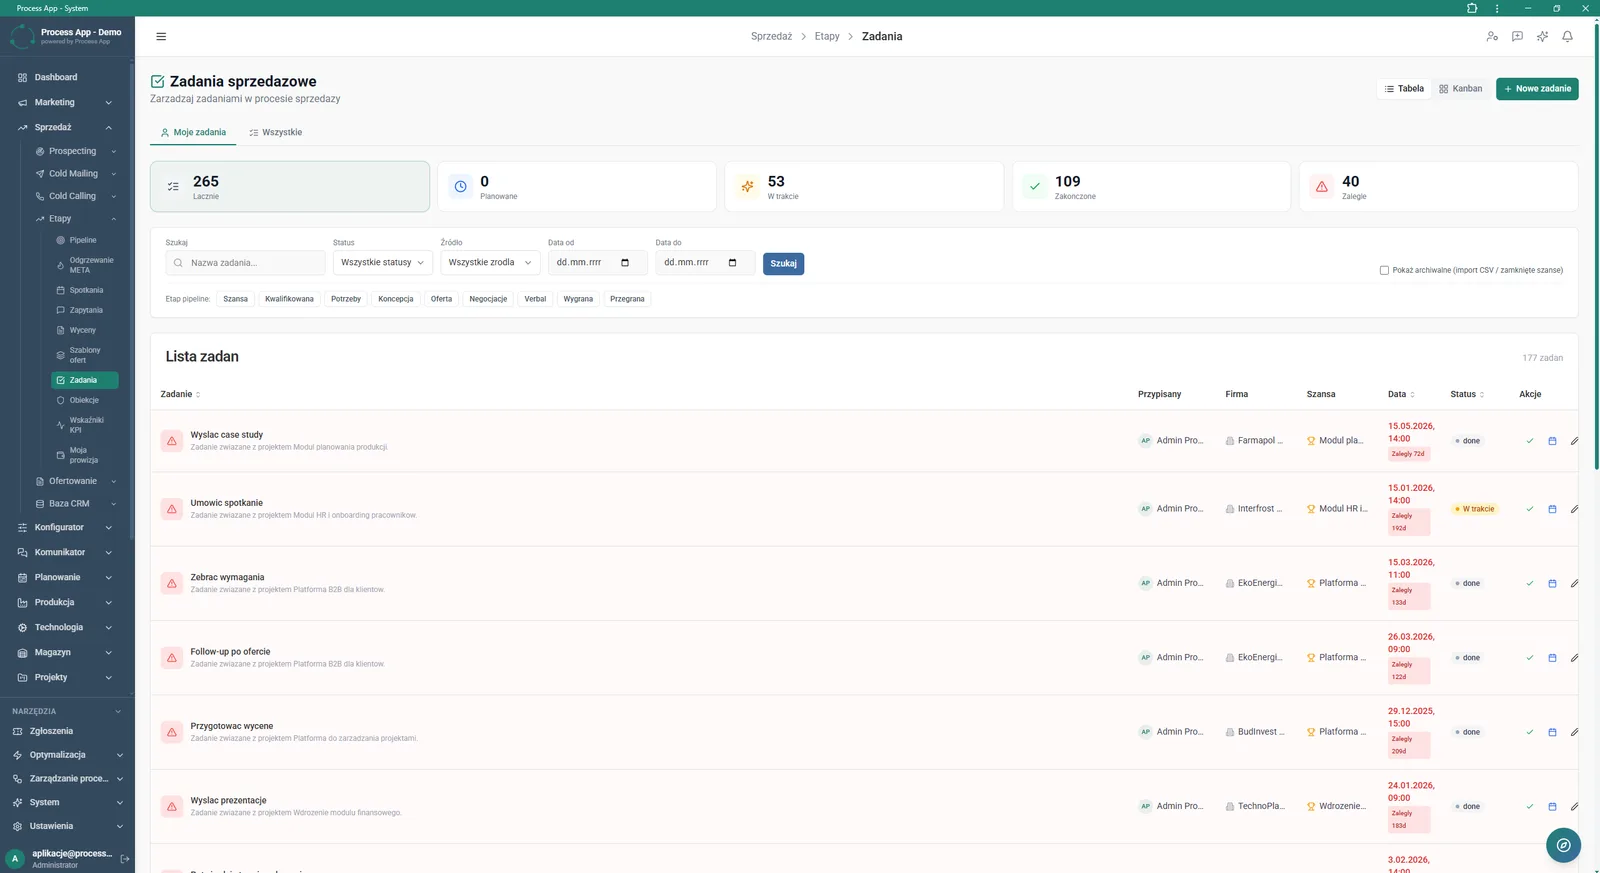1600x873 pixels.
Task: Open the chat message icon in header
Action: [x=1517, y=36]
